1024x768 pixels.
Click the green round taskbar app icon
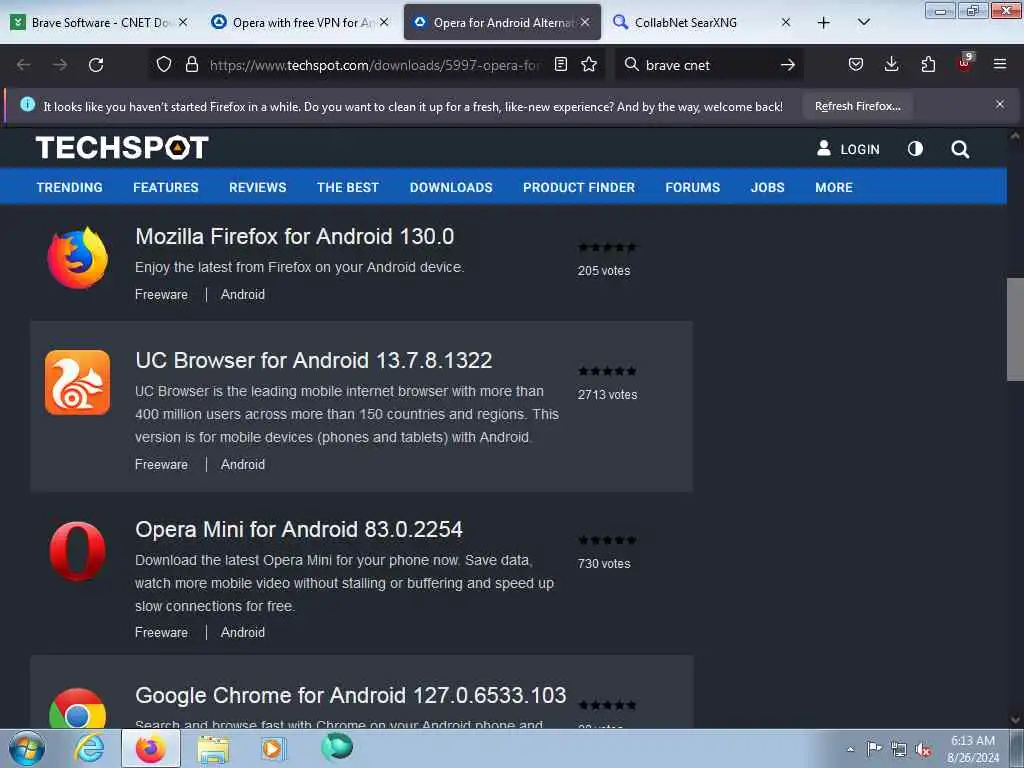pyautogui.click(x=337, y=747)
